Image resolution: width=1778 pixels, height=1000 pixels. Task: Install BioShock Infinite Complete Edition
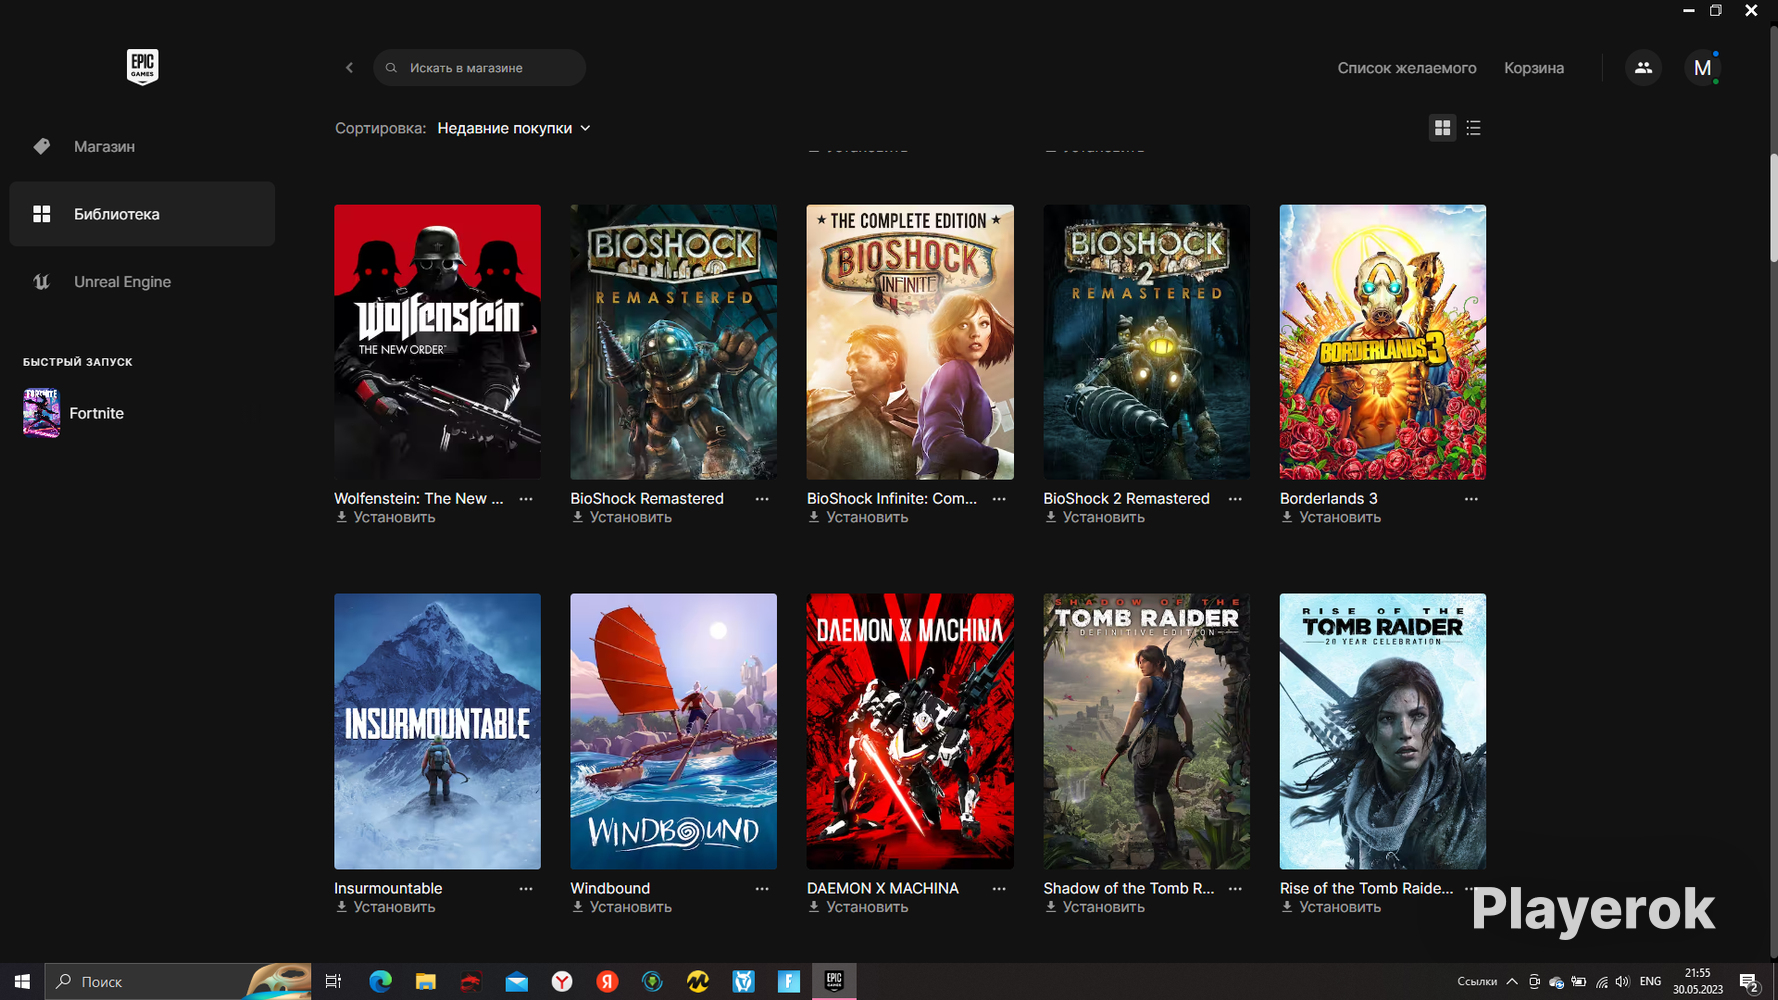[x=859, y=518]
